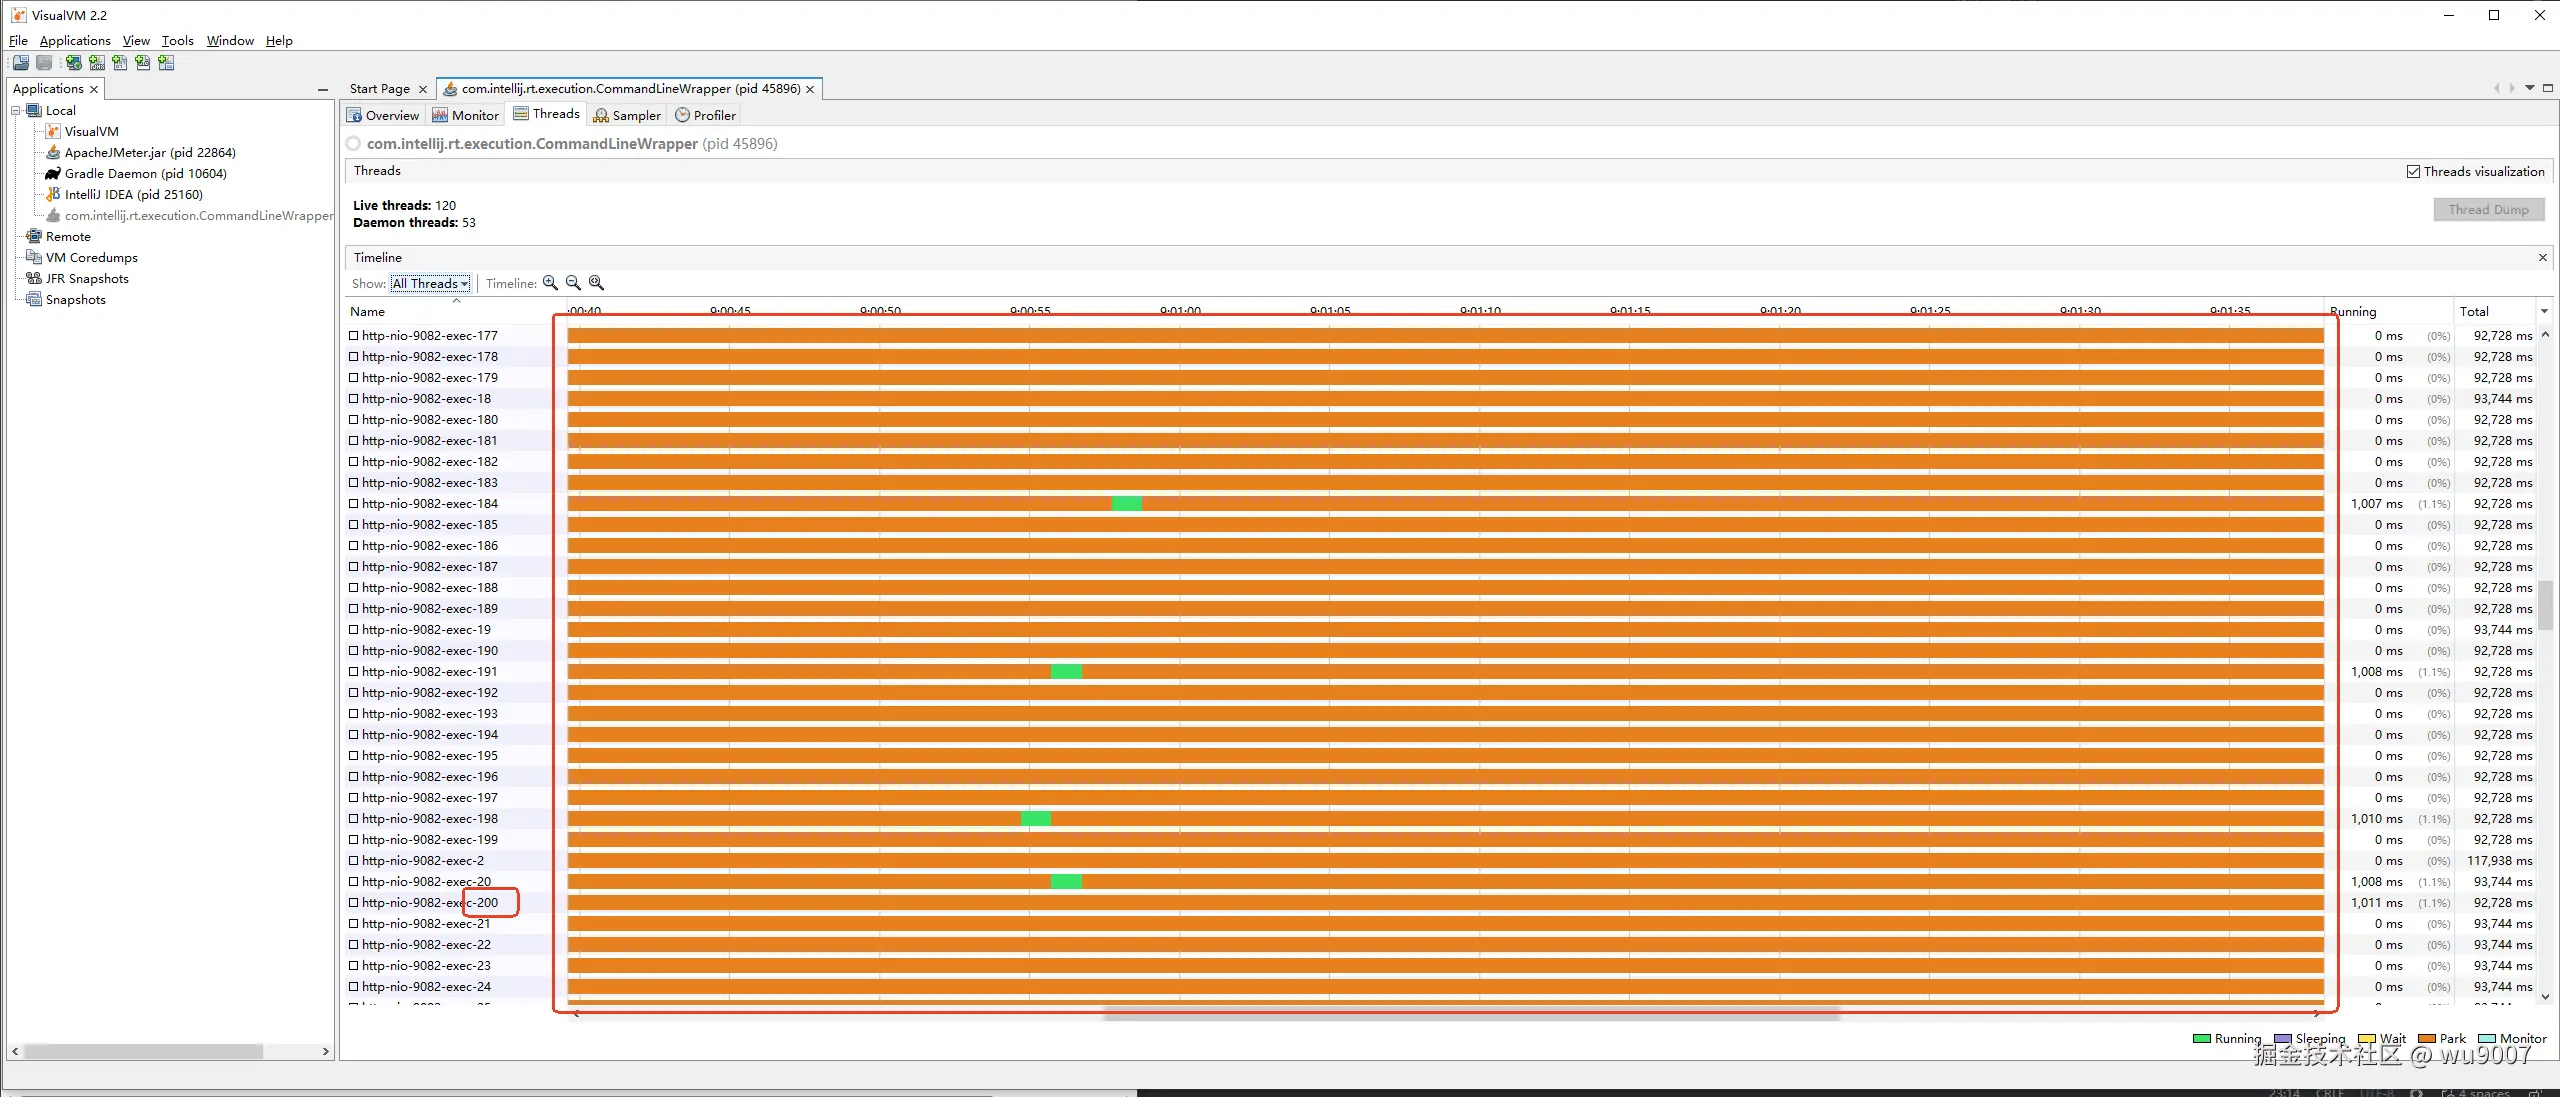Click the Load Snapshot toolbar icon
The height and width of the screenshot is (1097, 2560).
coord(21,63)
